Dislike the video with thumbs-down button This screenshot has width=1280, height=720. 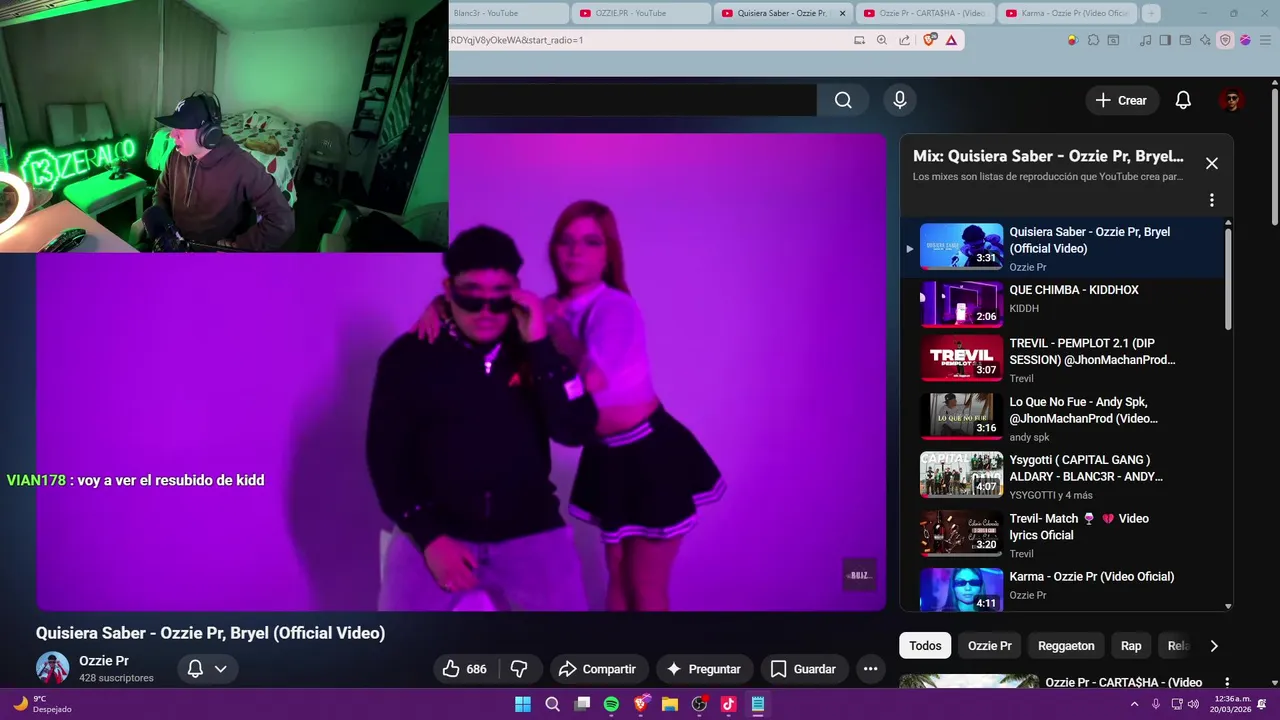[x=519, y=669]
